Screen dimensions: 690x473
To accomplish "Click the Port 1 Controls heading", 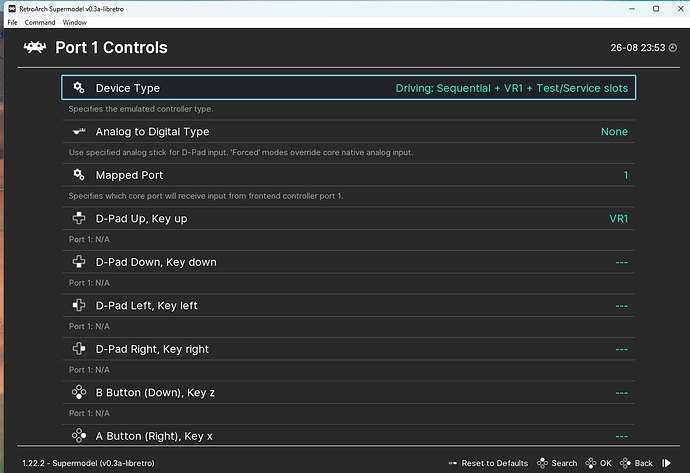I will [111, 48].
